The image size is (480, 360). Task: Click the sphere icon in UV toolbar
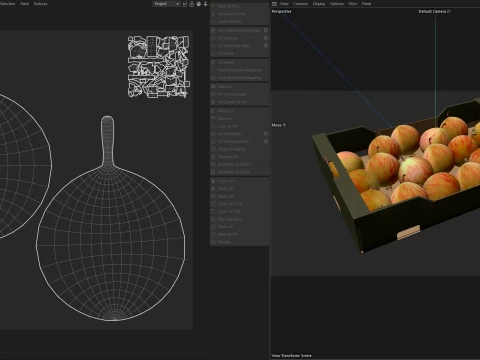click(199, 4)
